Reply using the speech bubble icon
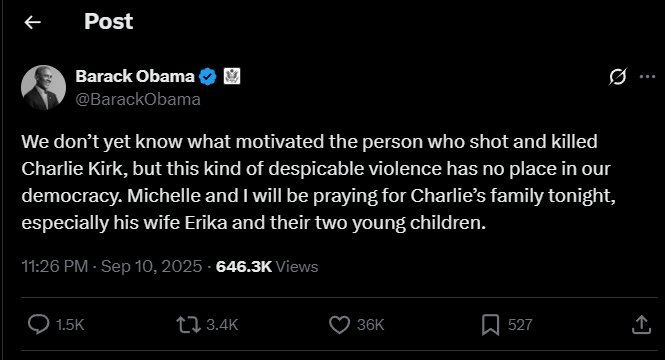The image size is (665, 360). (x=39, y=325)
